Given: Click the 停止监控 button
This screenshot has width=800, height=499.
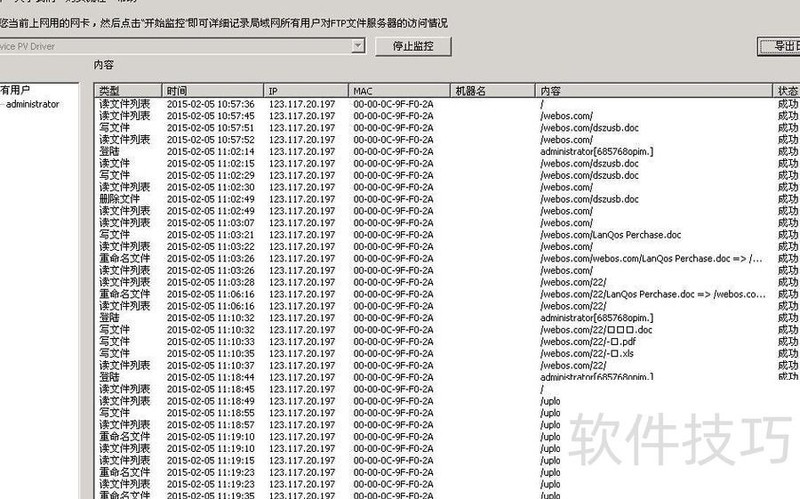Looking at the screenshot, I should (414, 46).
